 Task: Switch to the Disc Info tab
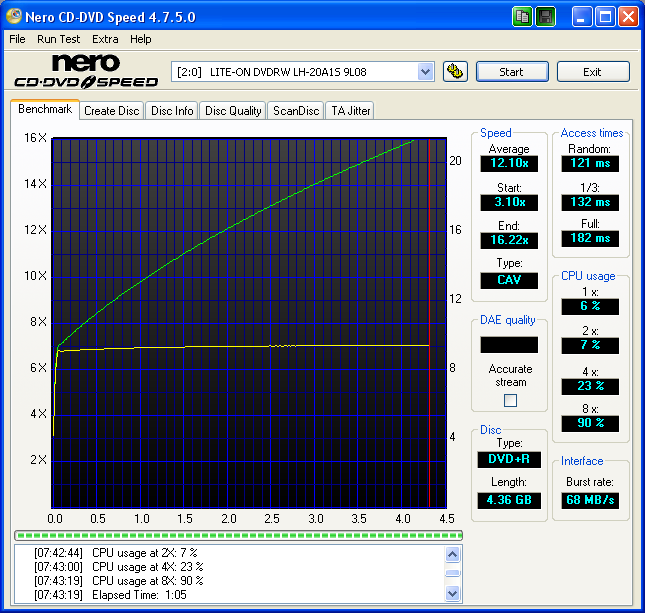coord(172,111)
